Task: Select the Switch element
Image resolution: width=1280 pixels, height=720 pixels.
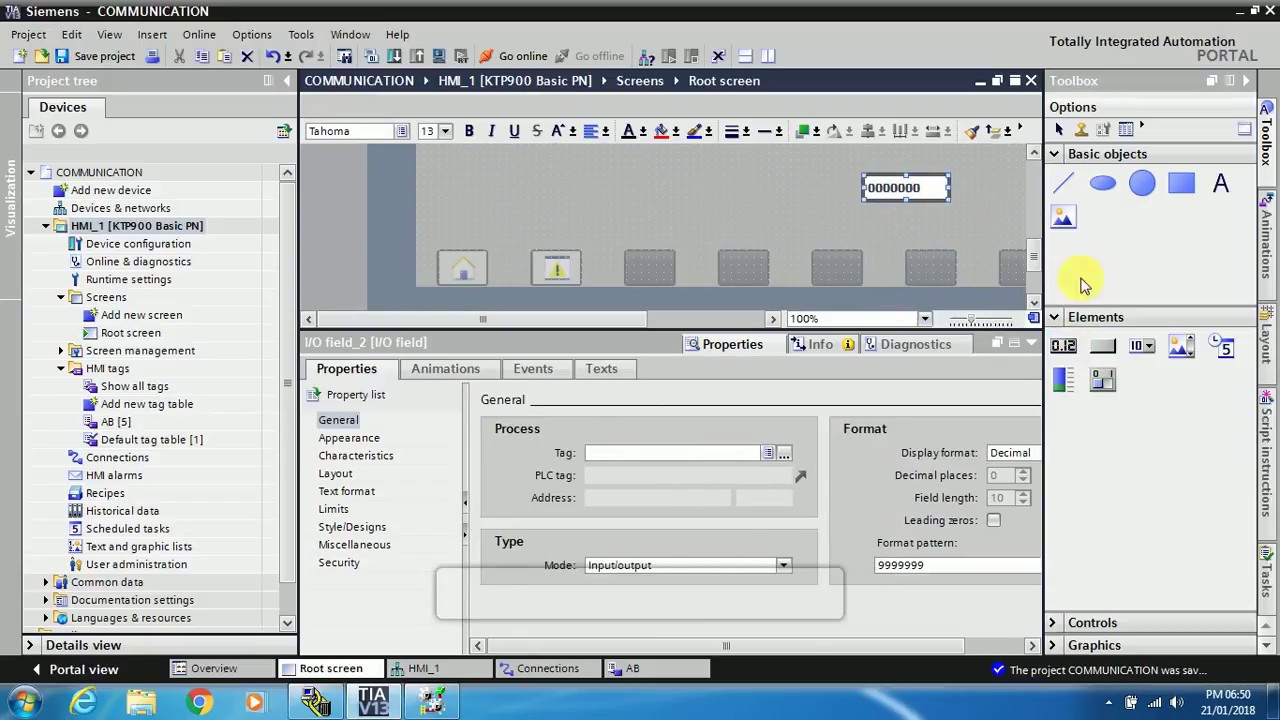Action: pyautogui.click(x=1102, y=379)
